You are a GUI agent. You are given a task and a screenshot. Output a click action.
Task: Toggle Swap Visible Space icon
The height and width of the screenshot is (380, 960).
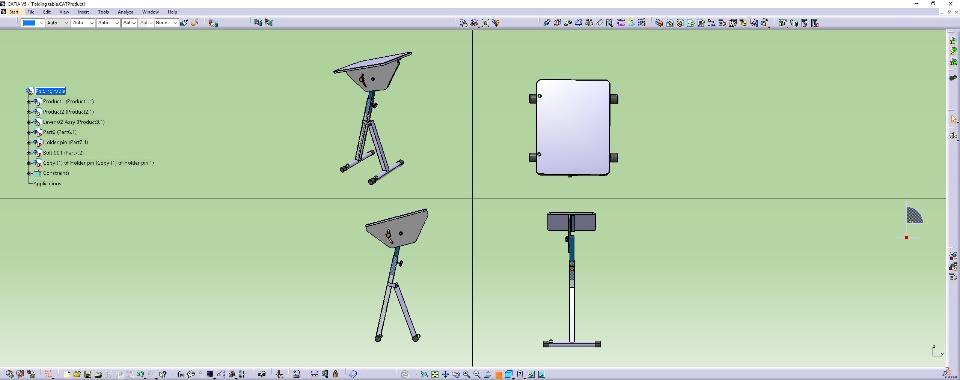click(x=541, y=374)
